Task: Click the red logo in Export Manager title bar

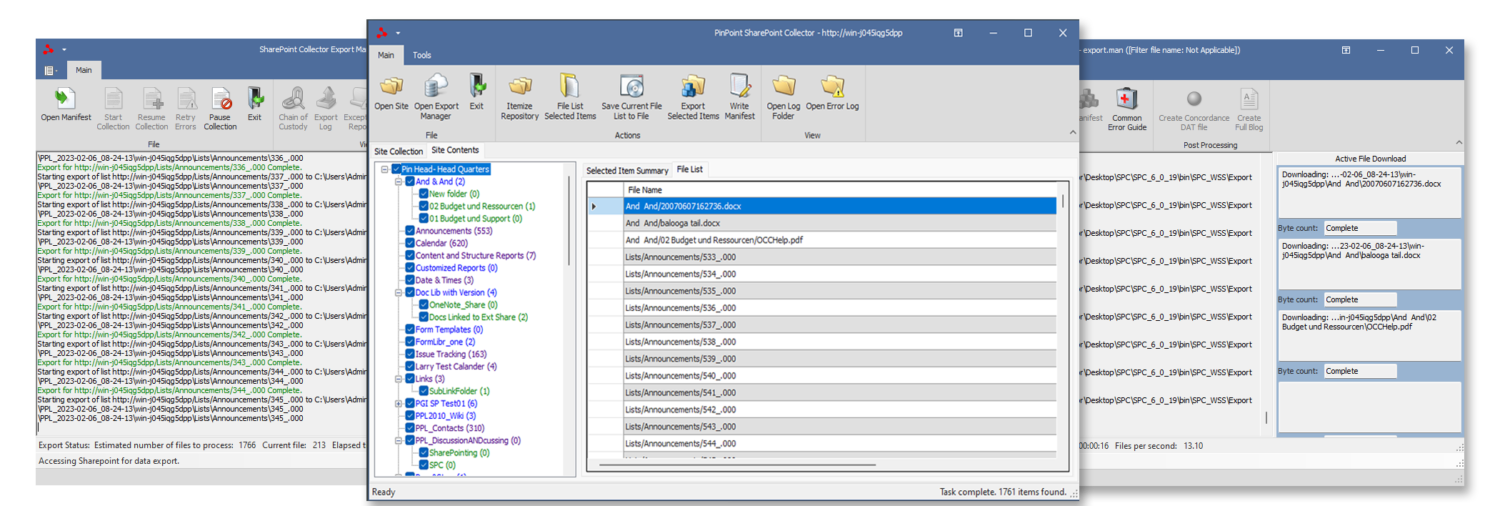Action: pos(47,49)
